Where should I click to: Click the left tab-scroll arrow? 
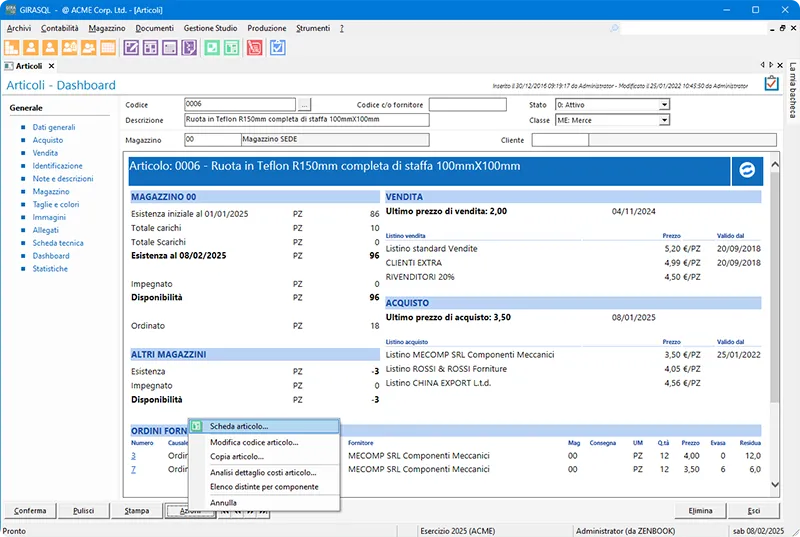762,65
